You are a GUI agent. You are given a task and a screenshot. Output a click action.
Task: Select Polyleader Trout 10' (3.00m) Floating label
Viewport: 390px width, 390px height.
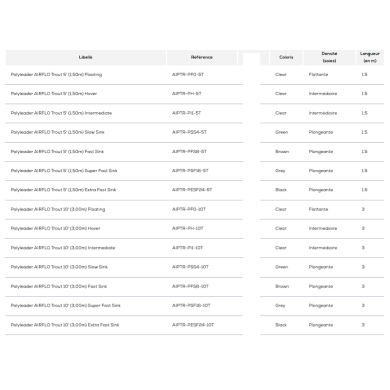(x=58, y=209)
